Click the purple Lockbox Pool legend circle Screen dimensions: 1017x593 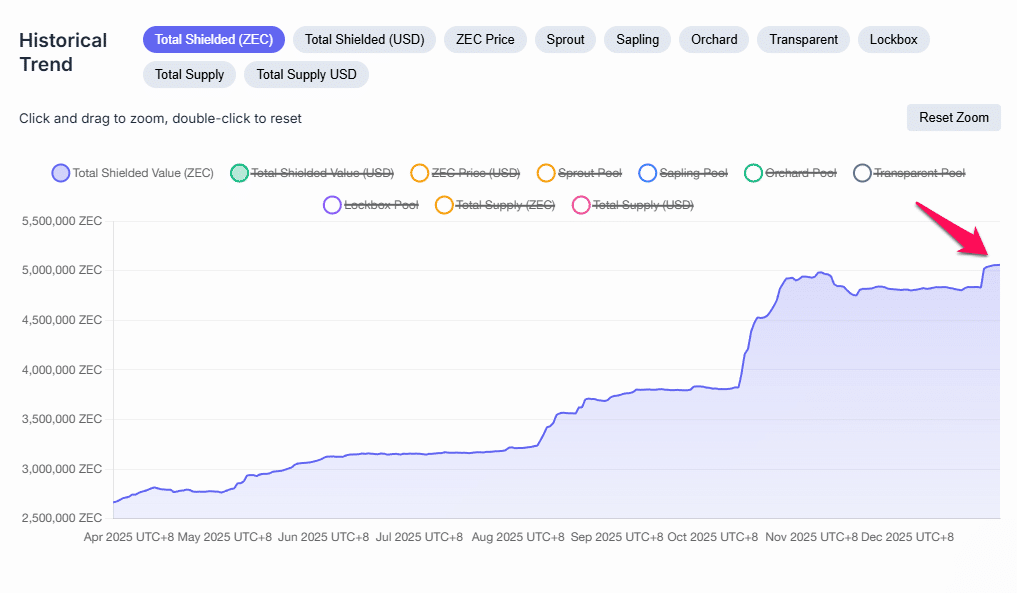tap(332, 205)
